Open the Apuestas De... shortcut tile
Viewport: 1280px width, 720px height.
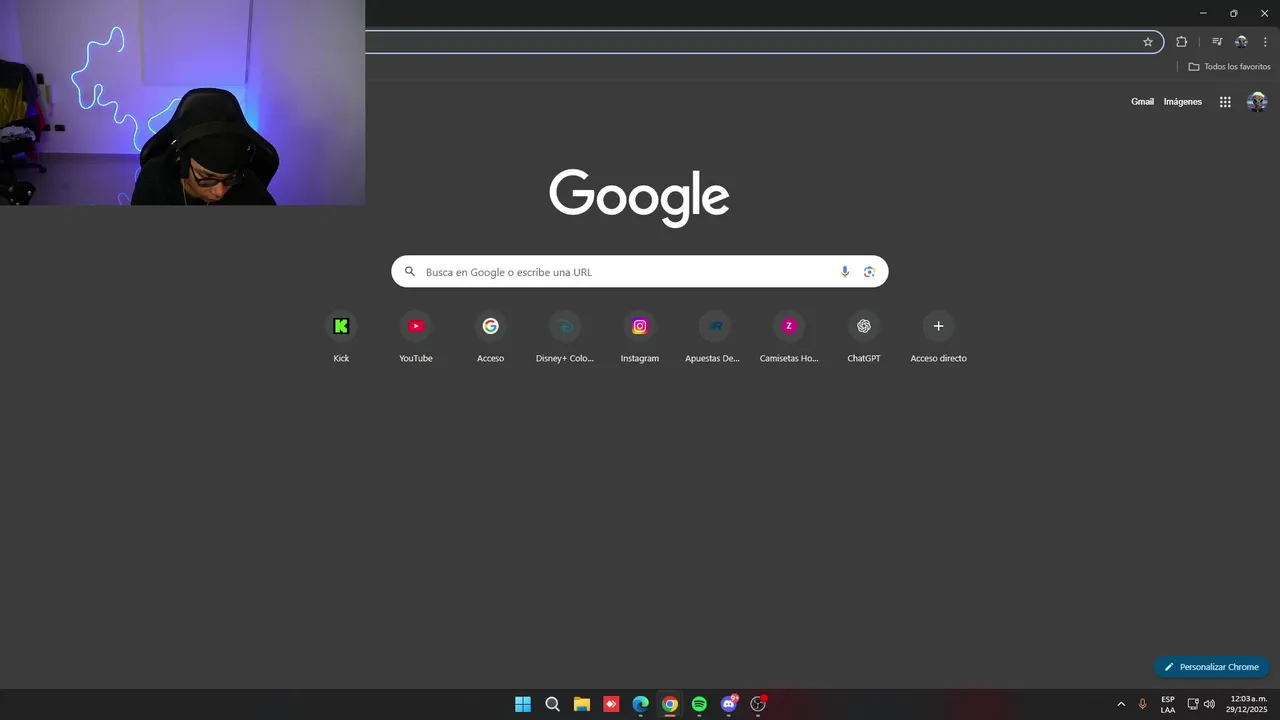coord(714,337)
